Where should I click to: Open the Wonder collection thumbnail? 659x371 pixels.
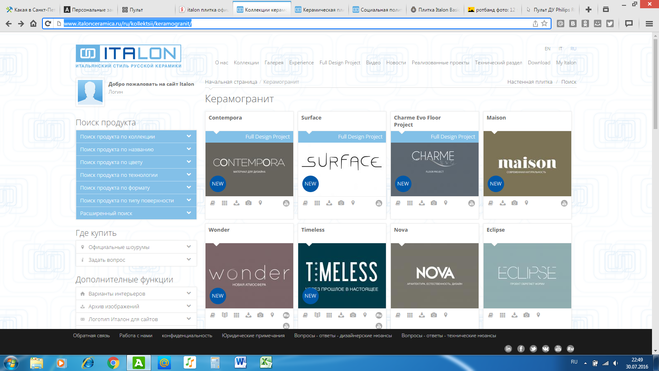pyautogui.click(x=249, y=276)
